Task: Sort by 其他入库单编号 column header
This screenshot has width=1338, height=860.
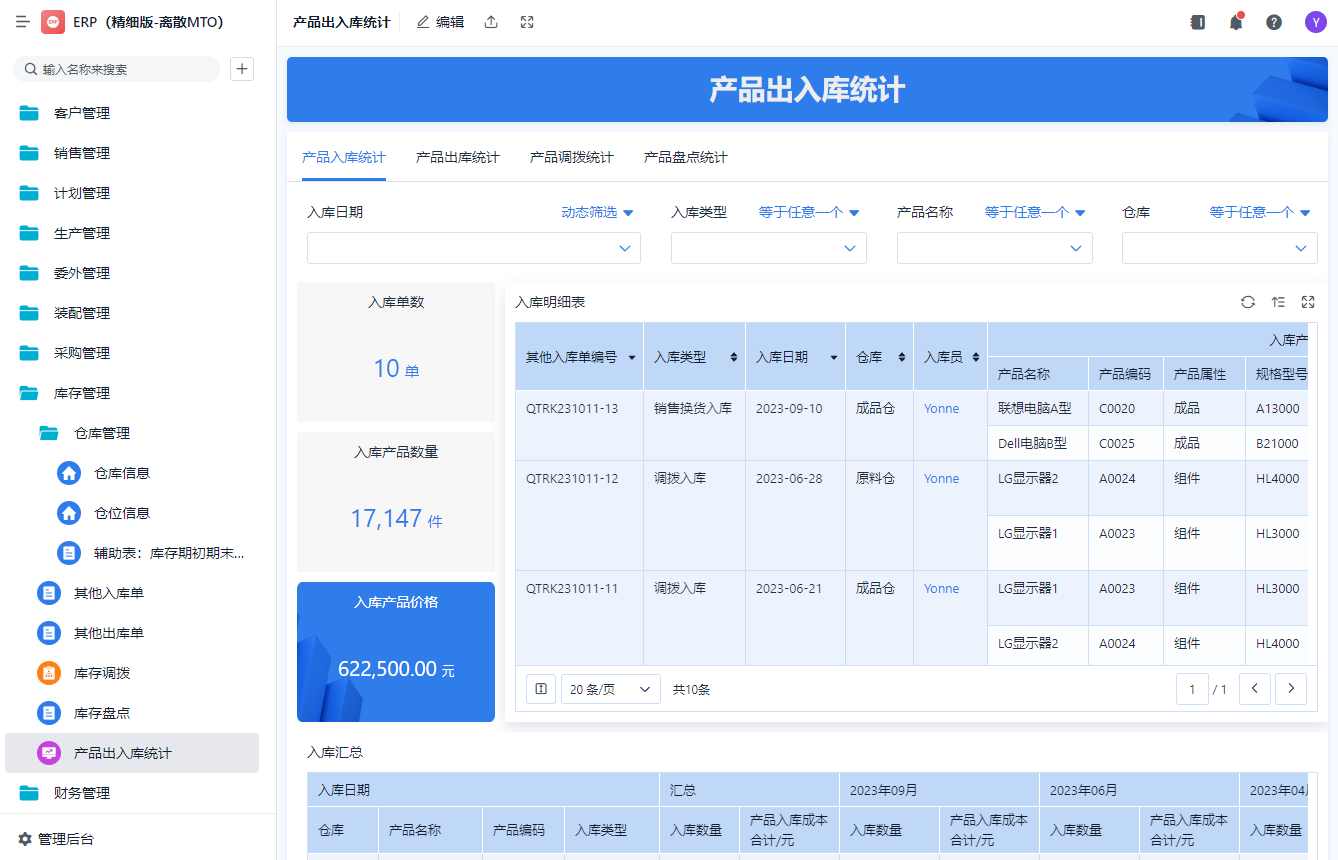Action: pyautogui.click(x=580, y=356)
